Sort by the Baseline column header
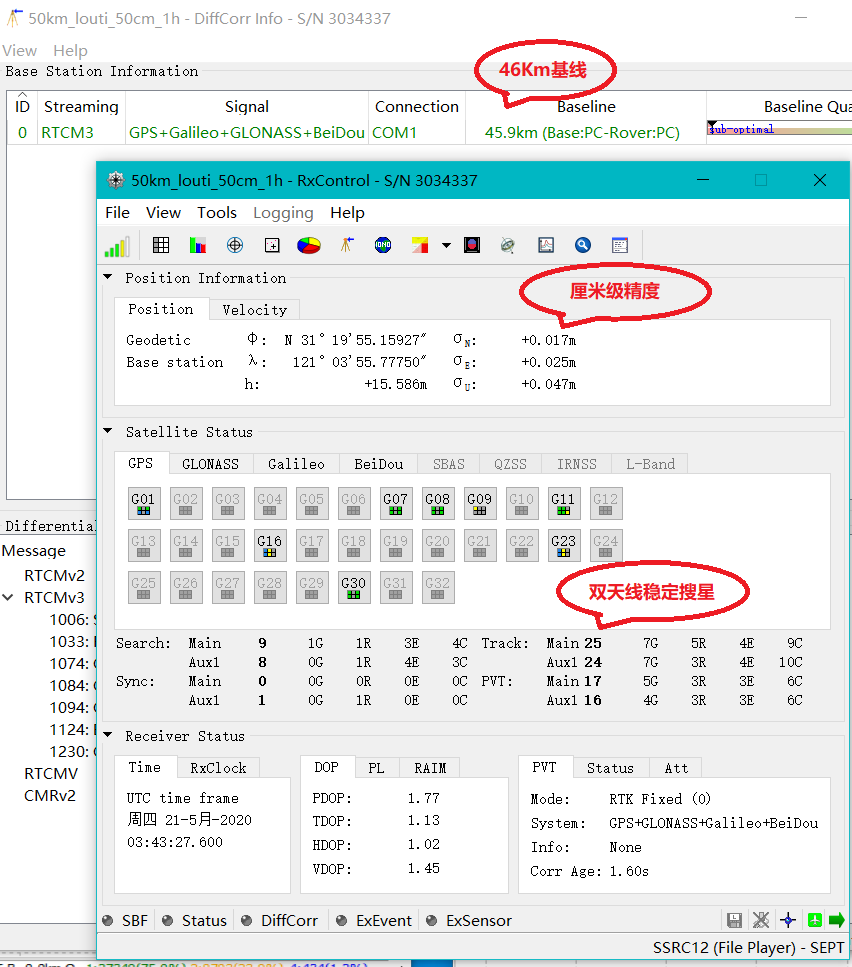The image size is (852, 967). coord(586,107)
